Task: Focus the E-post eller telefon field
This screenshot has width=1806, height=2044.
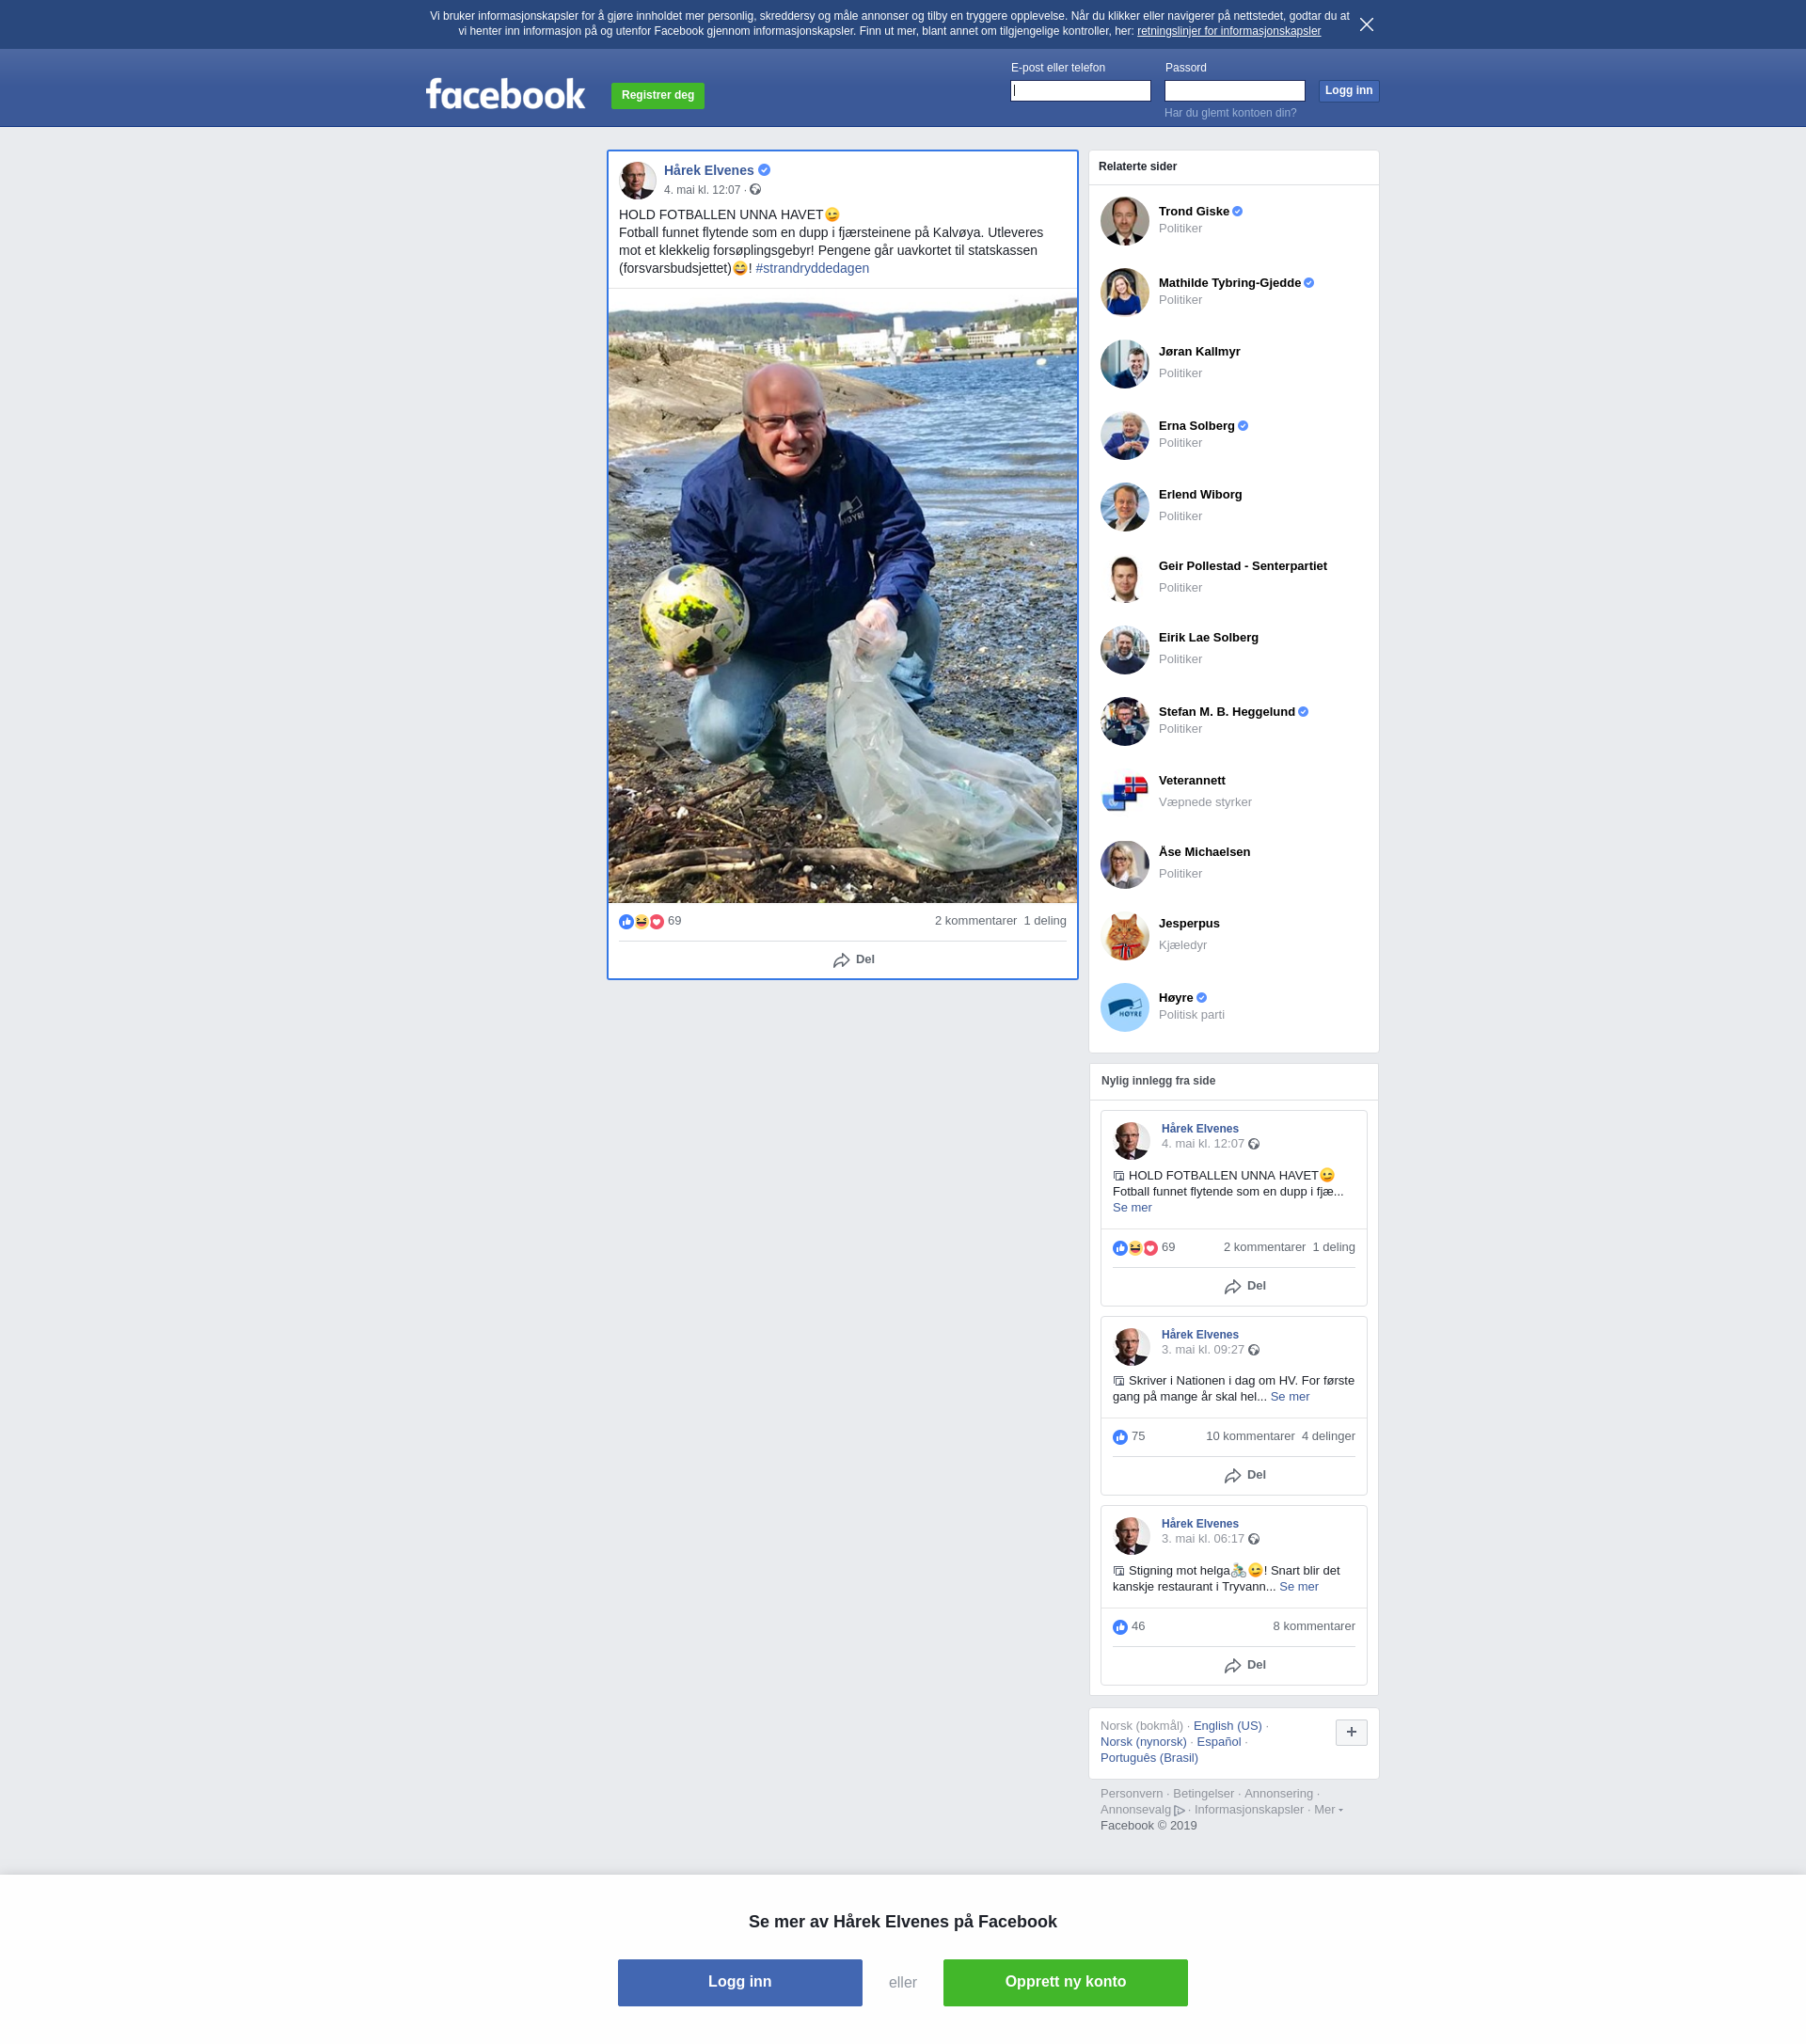Action: click(1080, 91)
